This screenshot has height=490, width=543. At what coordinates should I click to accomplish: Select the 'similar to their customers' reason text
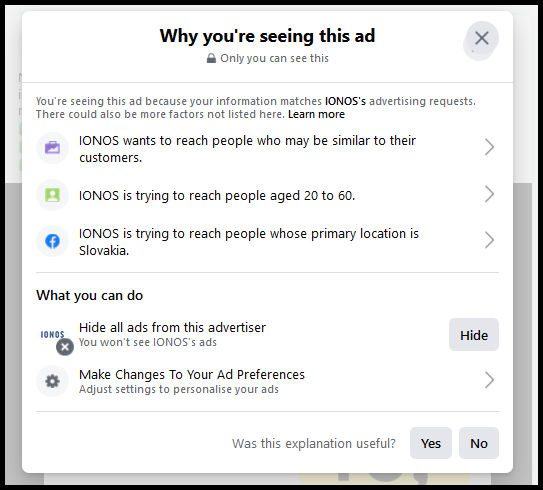247,149
